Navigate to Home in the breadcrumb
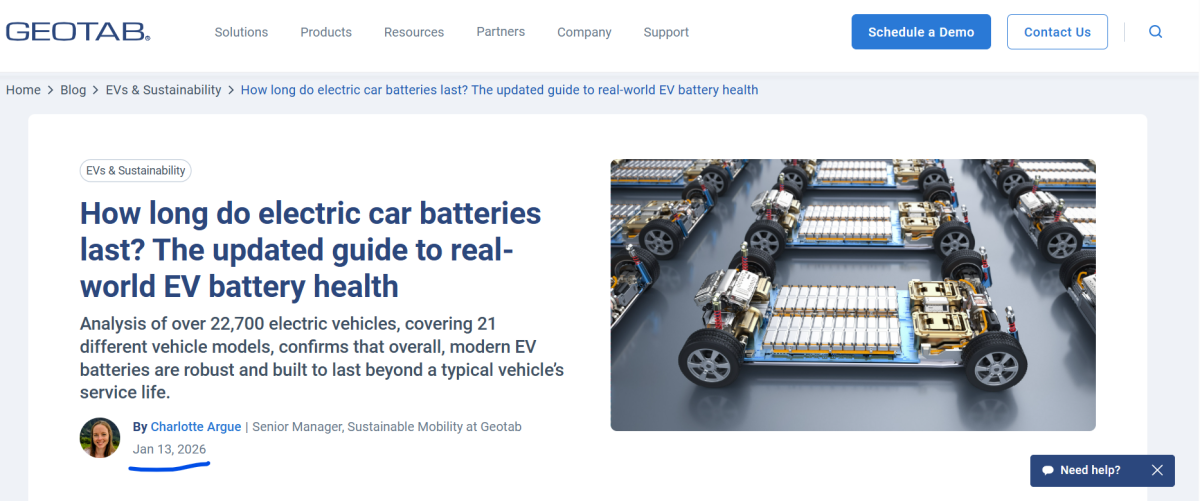The height and width of the screenshot is (501, 1200). (x=23, y=90)
